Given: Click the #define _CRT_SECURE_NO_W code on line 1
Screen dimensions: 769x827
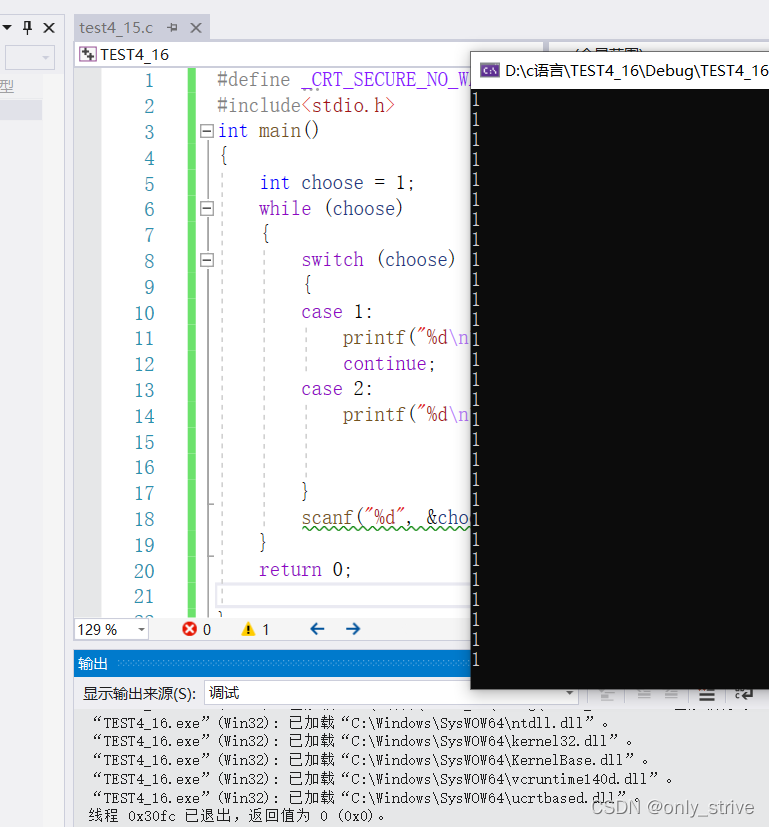Looking at the screenshot, I should click(x=343, y=80).
